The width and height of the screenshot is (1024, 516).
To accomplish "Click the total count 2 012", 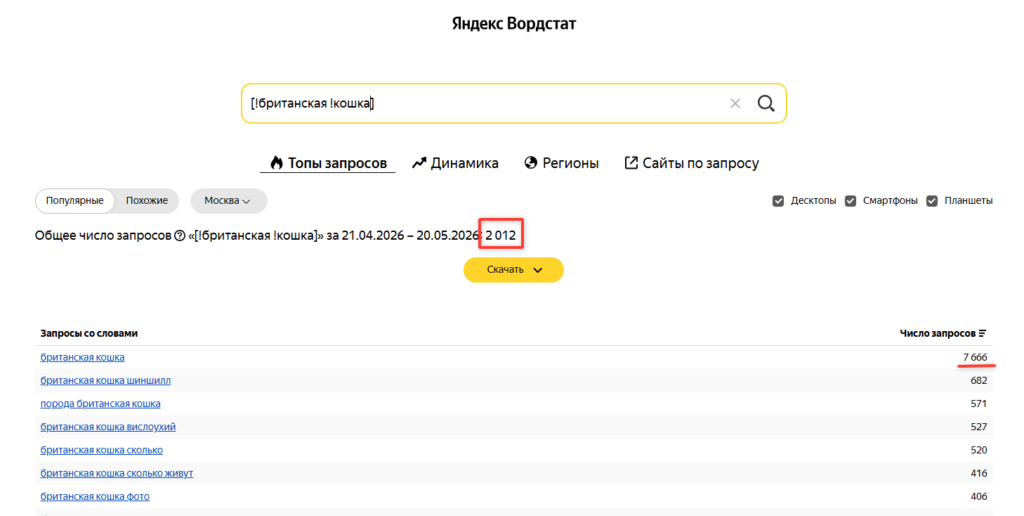I will click(501, 236).
